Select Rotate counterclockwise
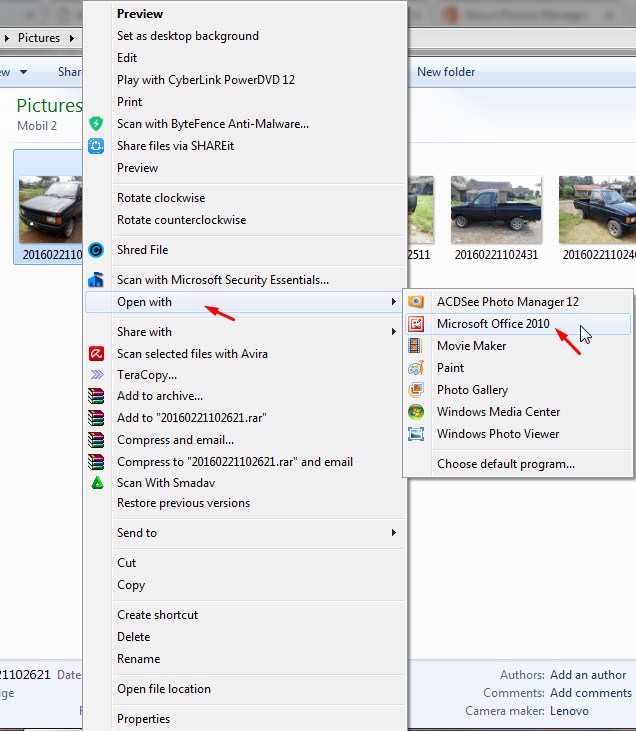 tap(181, 220)
